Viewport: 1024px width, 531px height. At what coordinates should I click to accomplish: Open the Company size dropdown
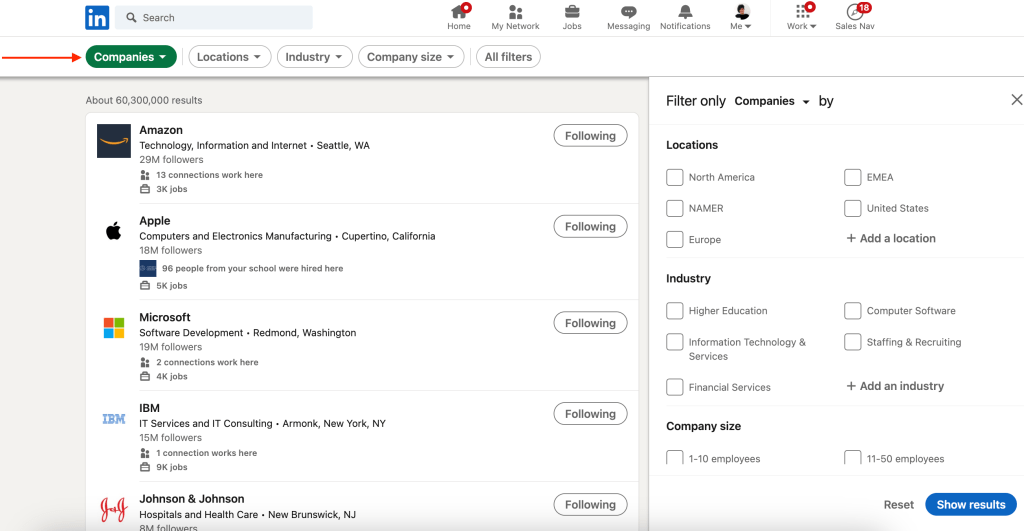(410, 57)
